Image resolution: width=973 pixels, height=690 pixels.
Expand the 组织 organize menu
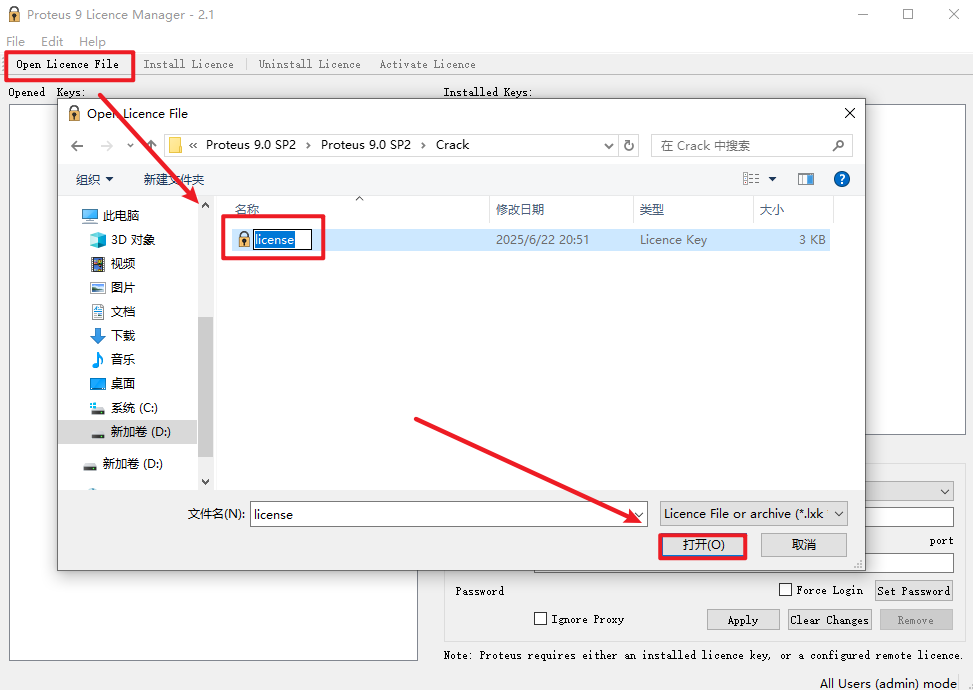[x=95, y=179]
